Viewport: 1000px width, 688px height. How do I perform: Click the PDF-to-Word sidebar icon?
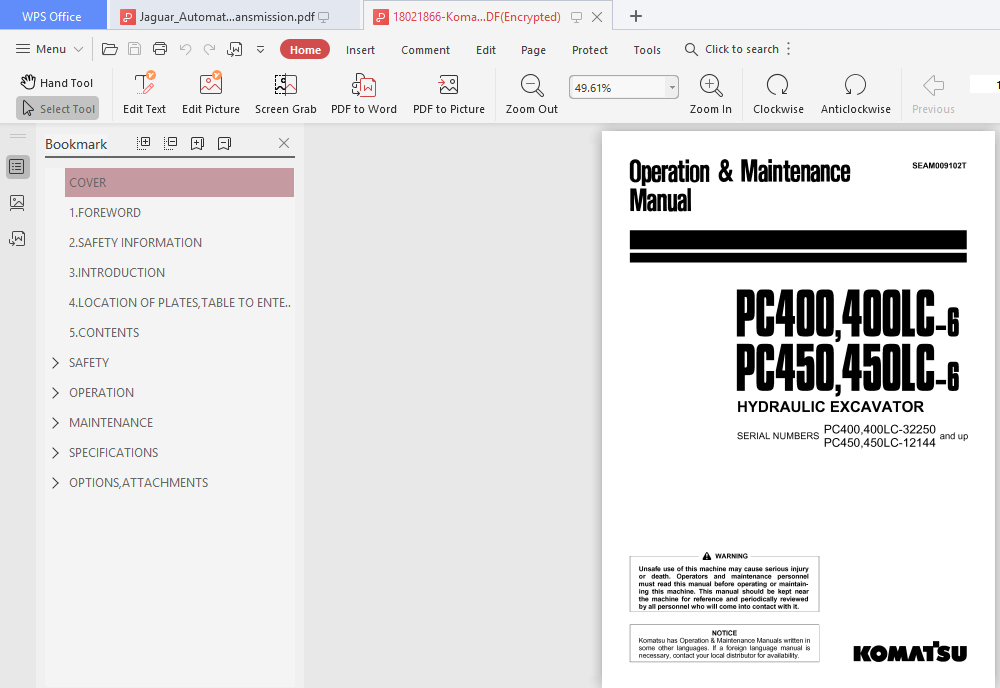pyautogui.click(x=17, y=238)
